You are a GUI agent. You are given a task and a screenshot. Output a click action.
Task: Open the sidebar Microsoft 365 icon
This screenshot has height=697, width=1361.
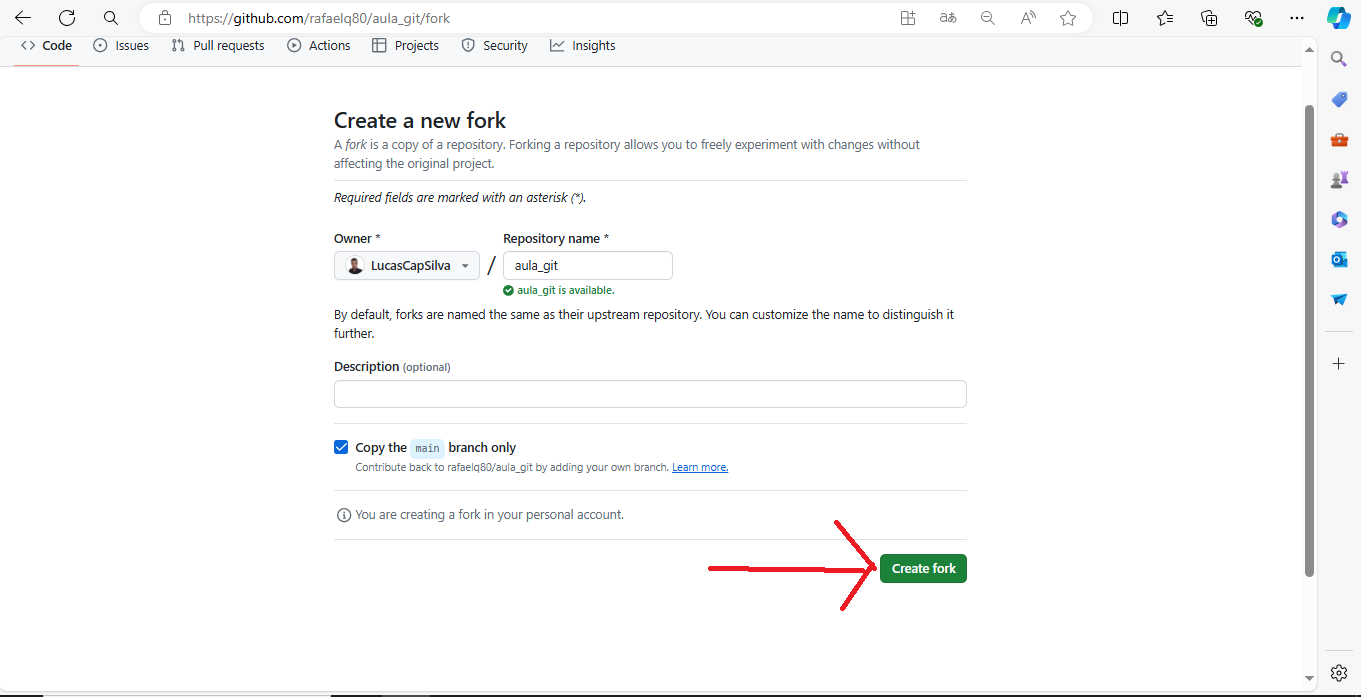click(1339, 219)
